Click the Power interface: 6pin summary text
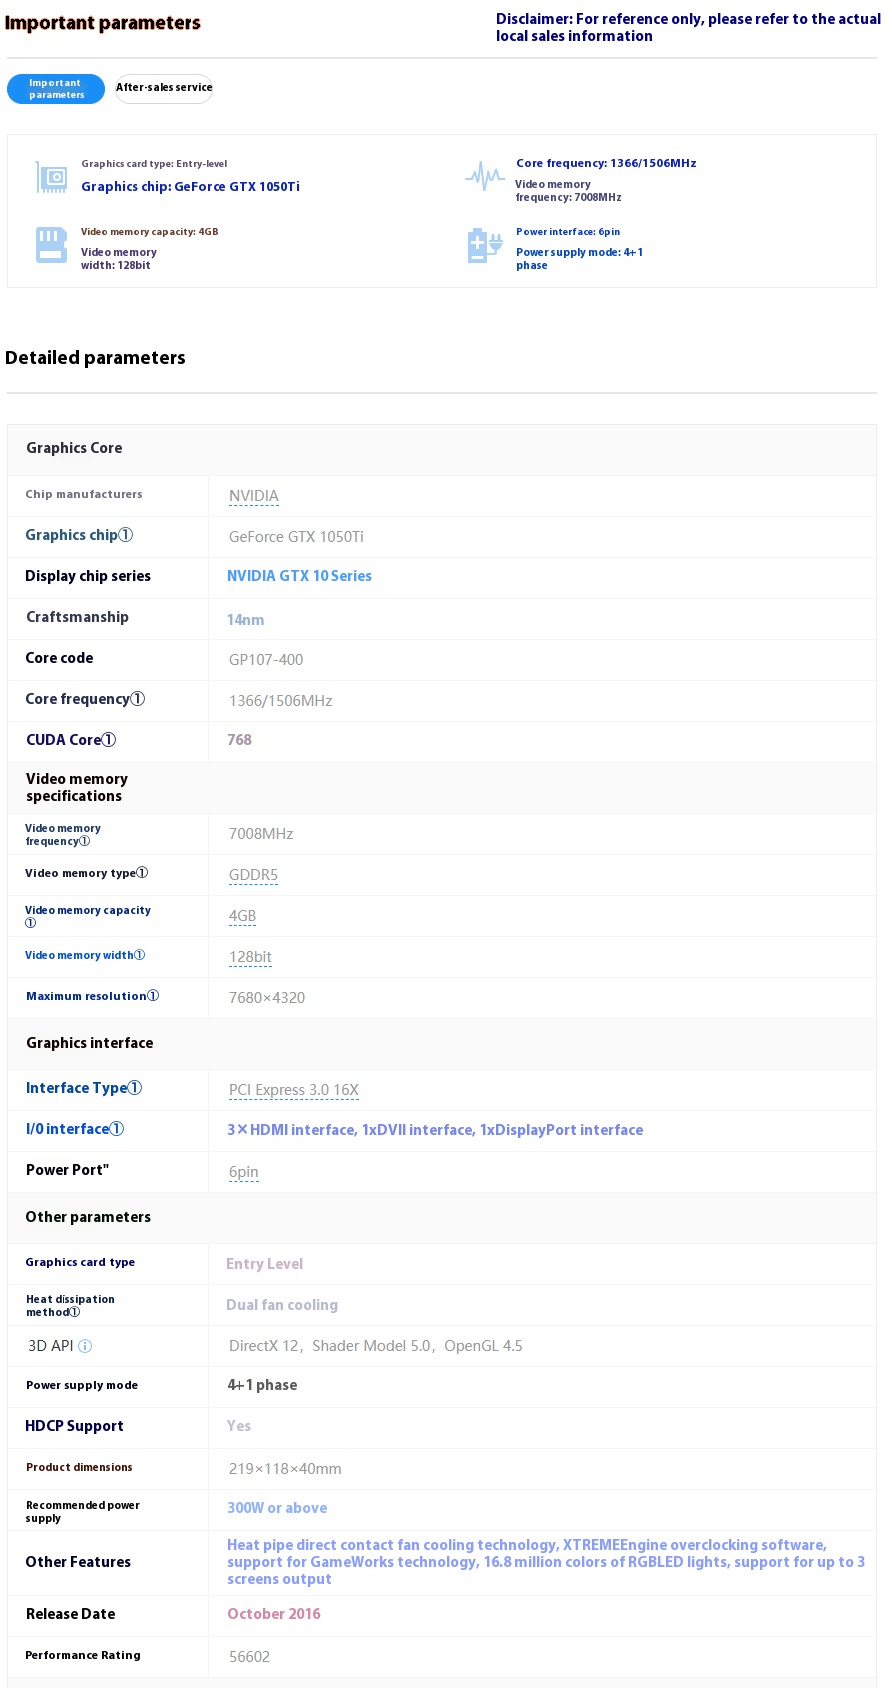The image size is (892, 1688). (568, 232)
